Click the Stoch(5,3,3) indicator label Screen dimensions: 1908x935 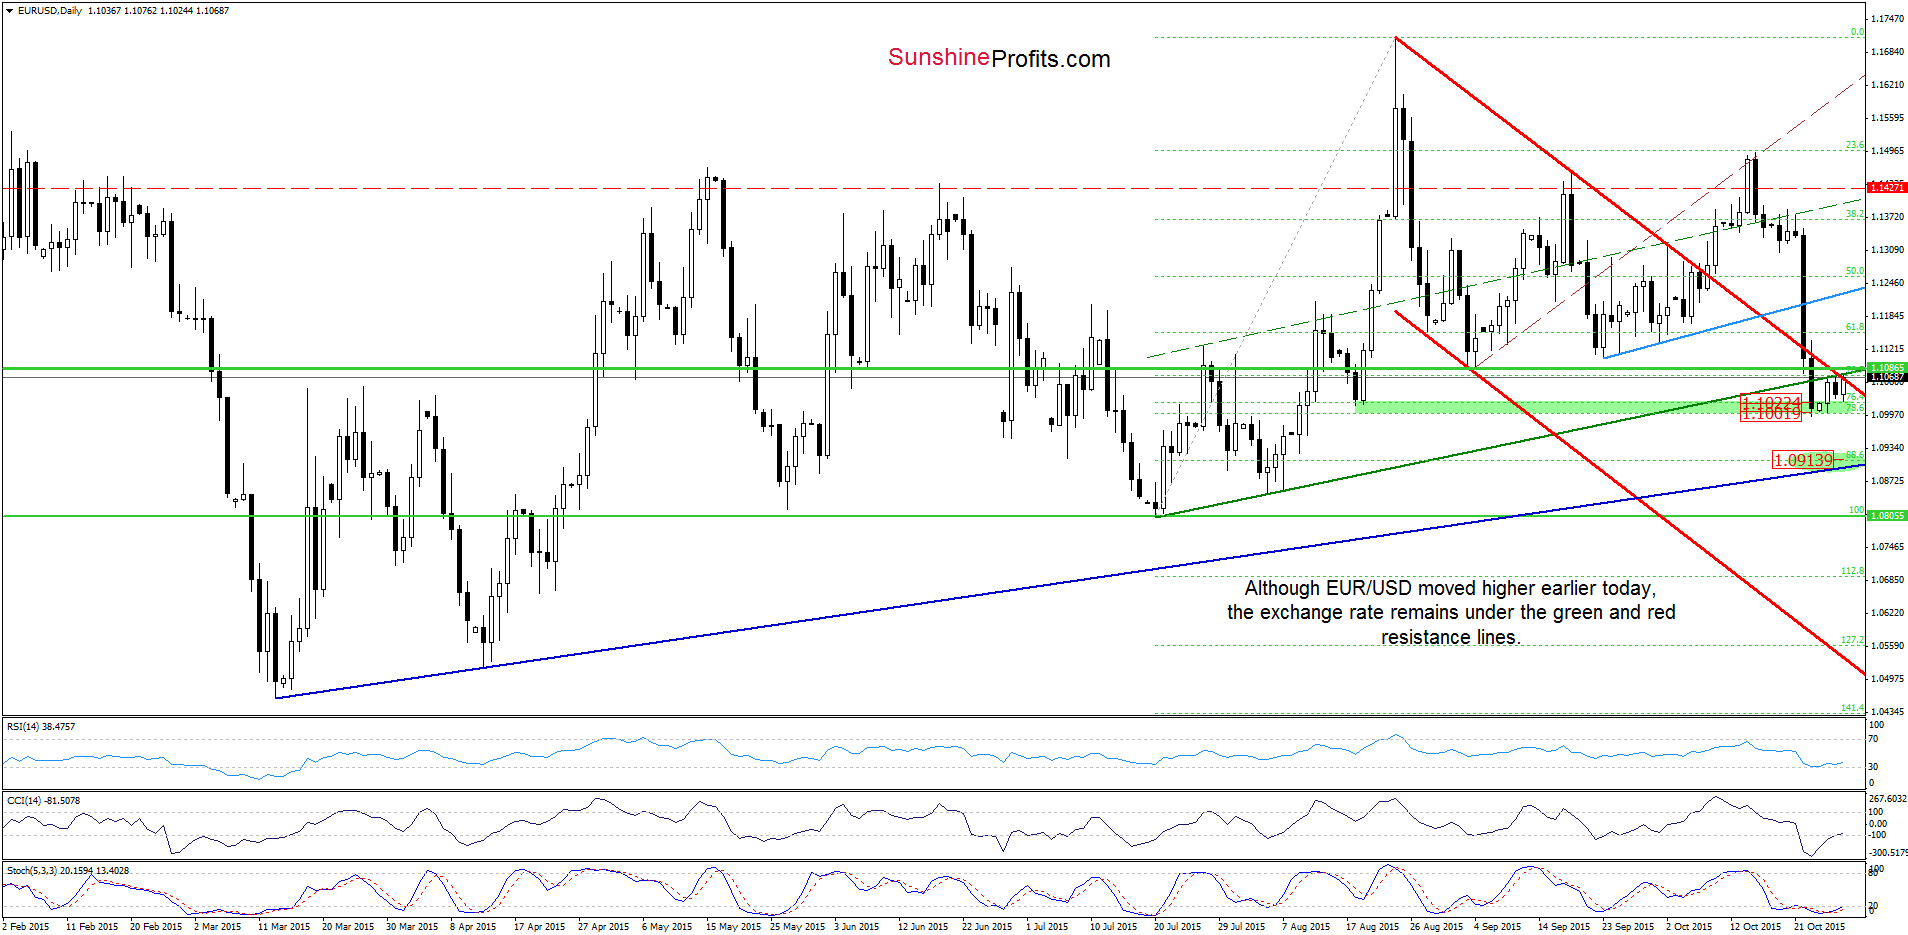coord(68,871)
